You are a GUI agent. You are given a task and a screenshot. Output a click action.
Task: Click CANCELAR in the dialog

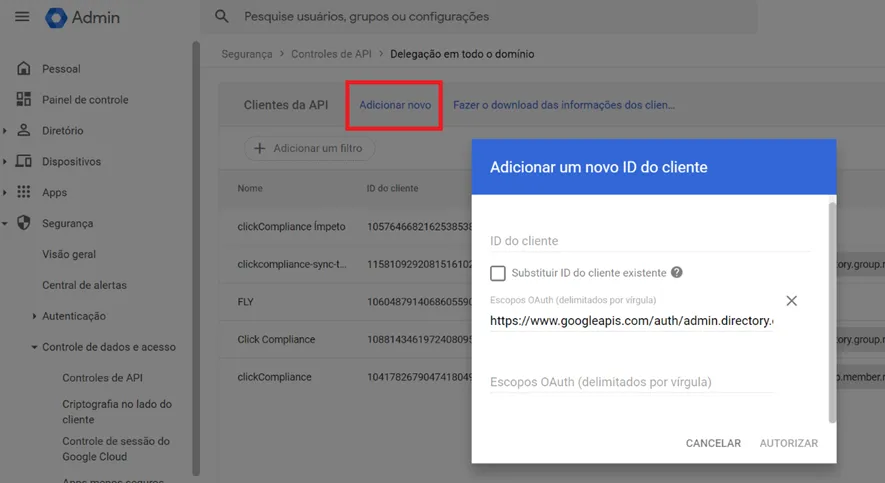tap(713, 444)
